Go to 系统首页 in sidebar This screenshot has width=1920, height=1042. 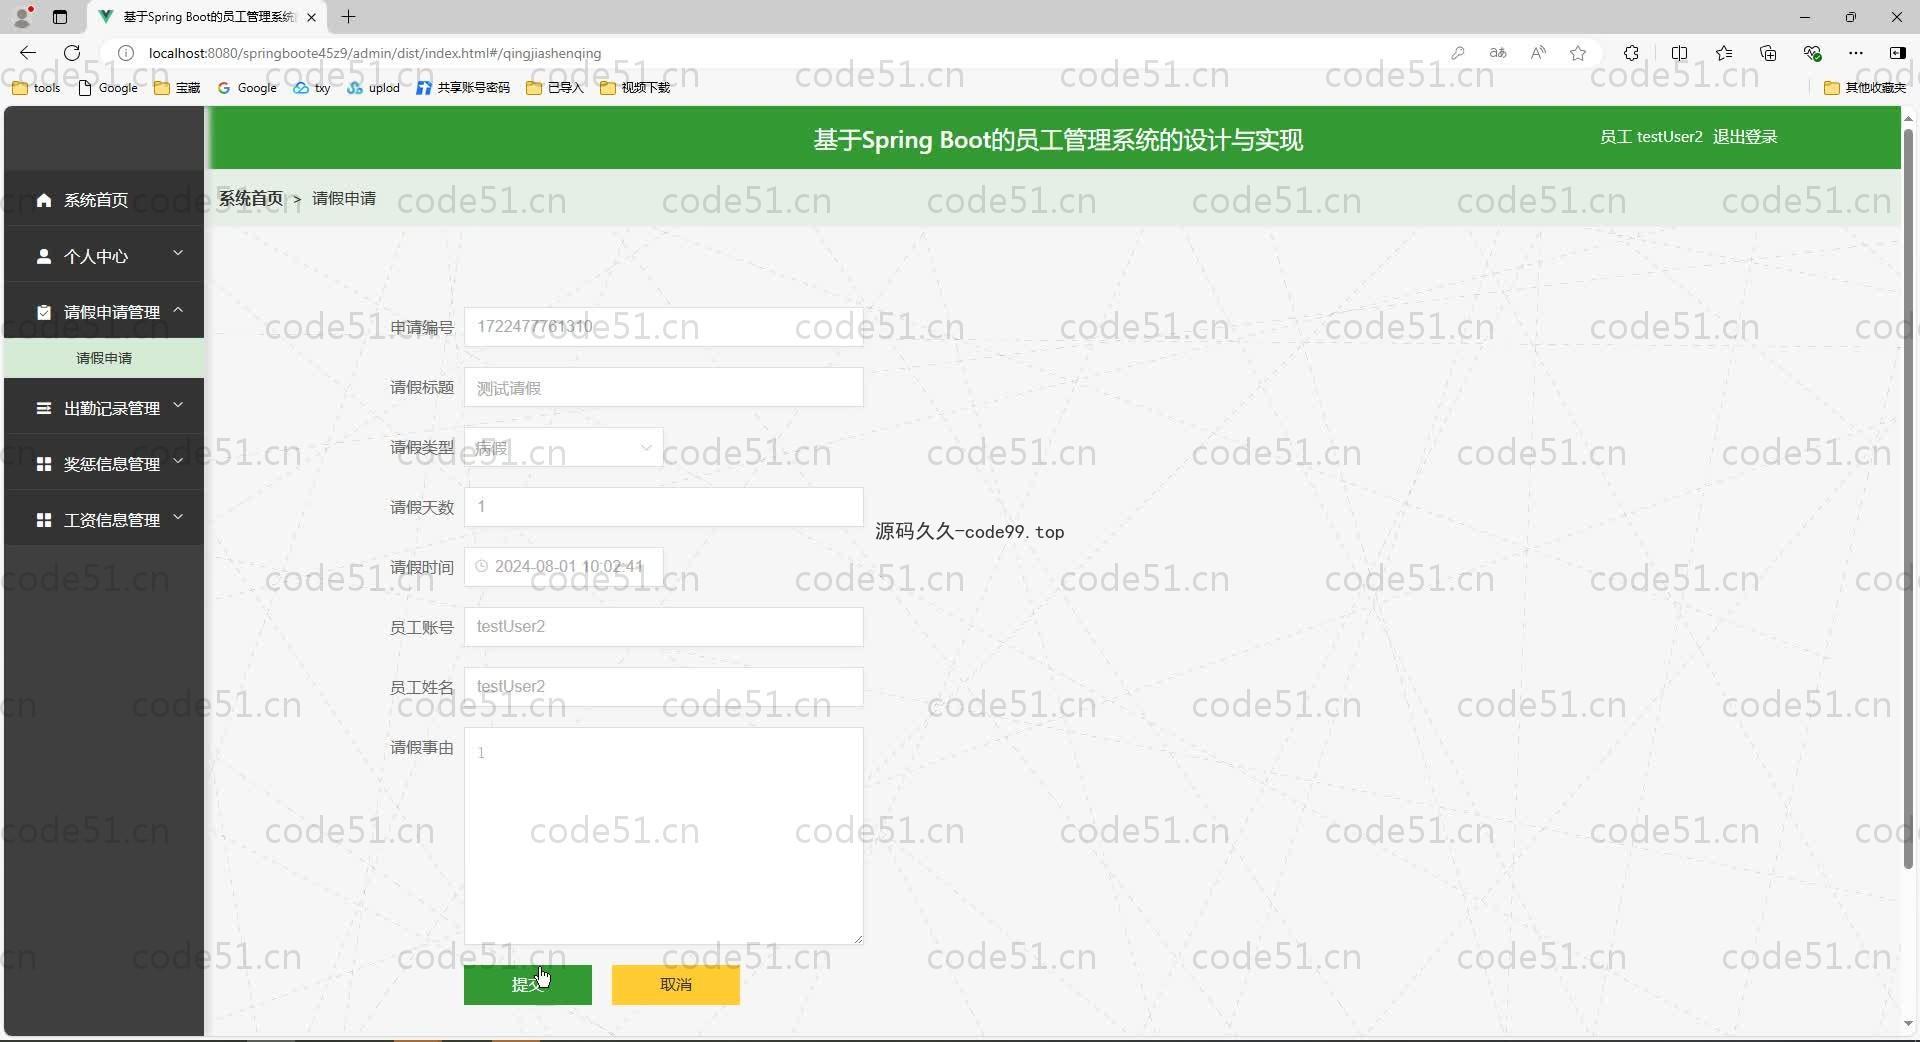[104, 200]
